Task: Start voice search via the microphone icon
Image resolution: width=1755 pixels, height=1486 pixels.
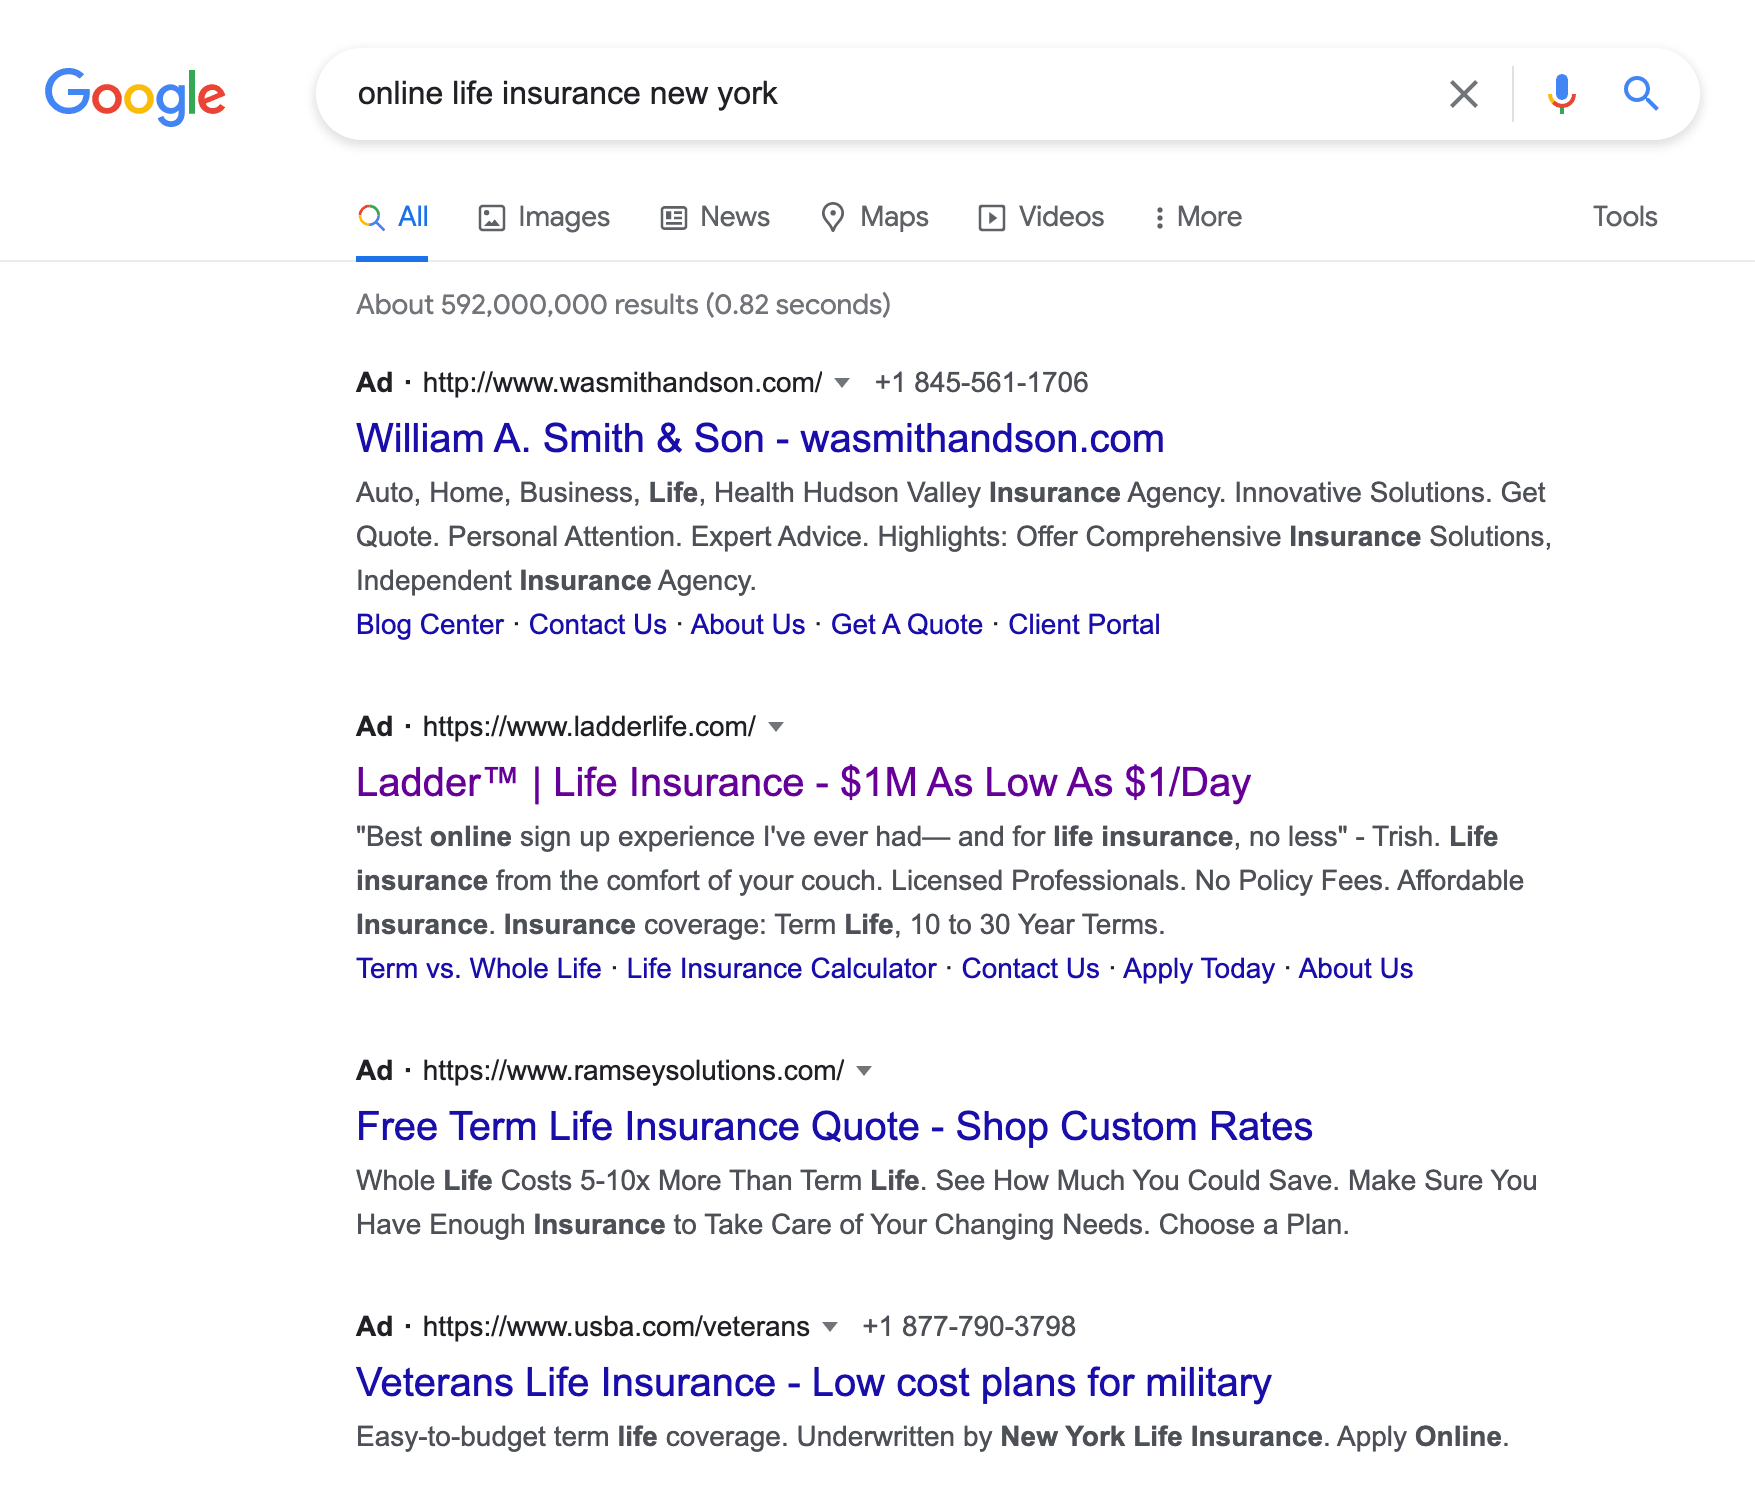Action: click(1560, 93)
